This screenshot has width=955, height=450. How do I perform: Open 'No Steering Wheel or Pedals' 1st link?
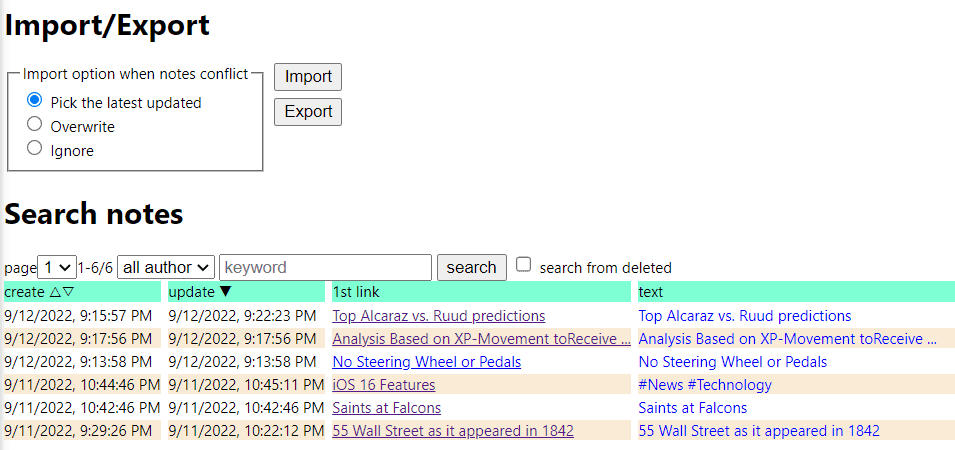coord(426,362)
